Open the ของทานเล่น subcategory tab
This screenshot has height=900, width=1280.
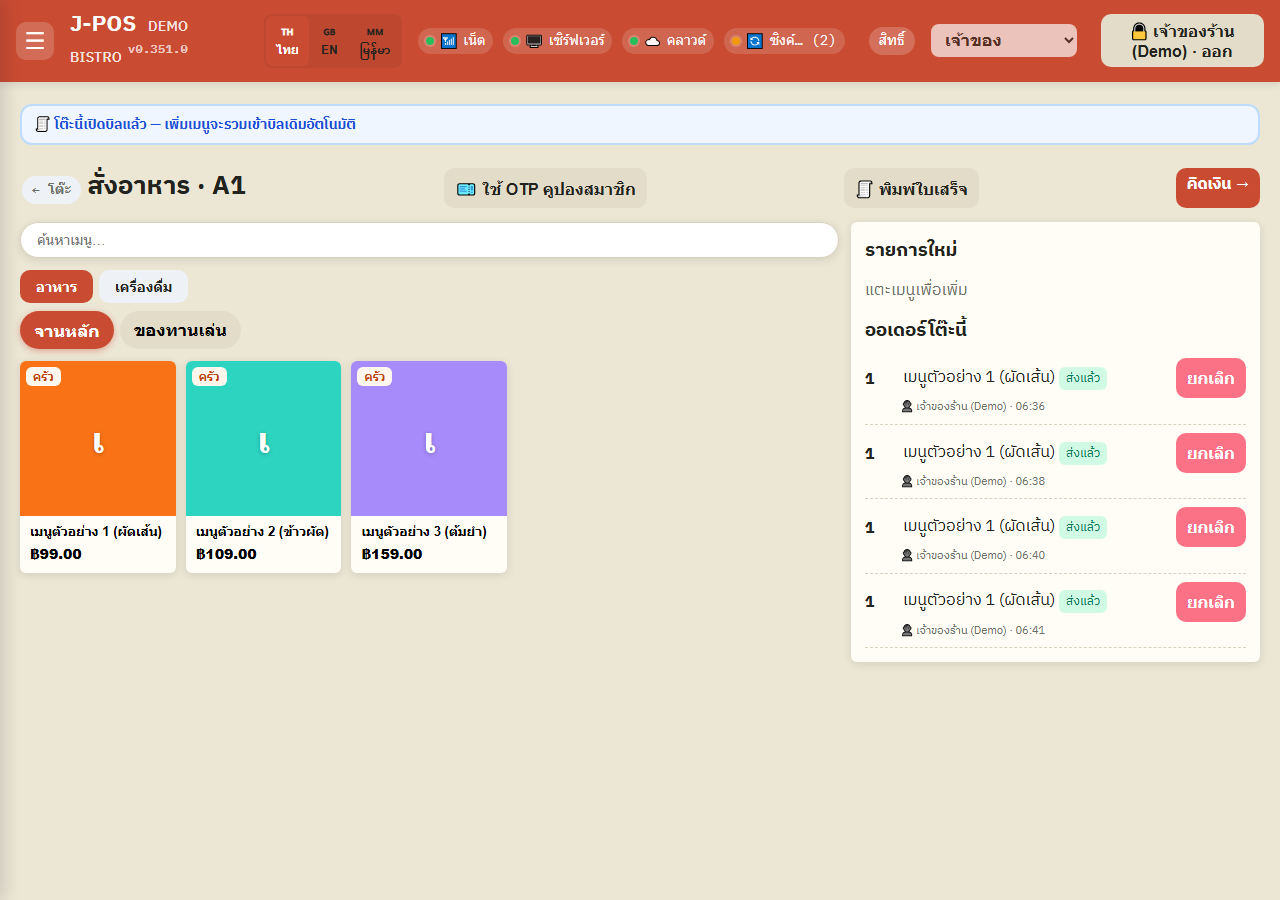click(180, 330)
